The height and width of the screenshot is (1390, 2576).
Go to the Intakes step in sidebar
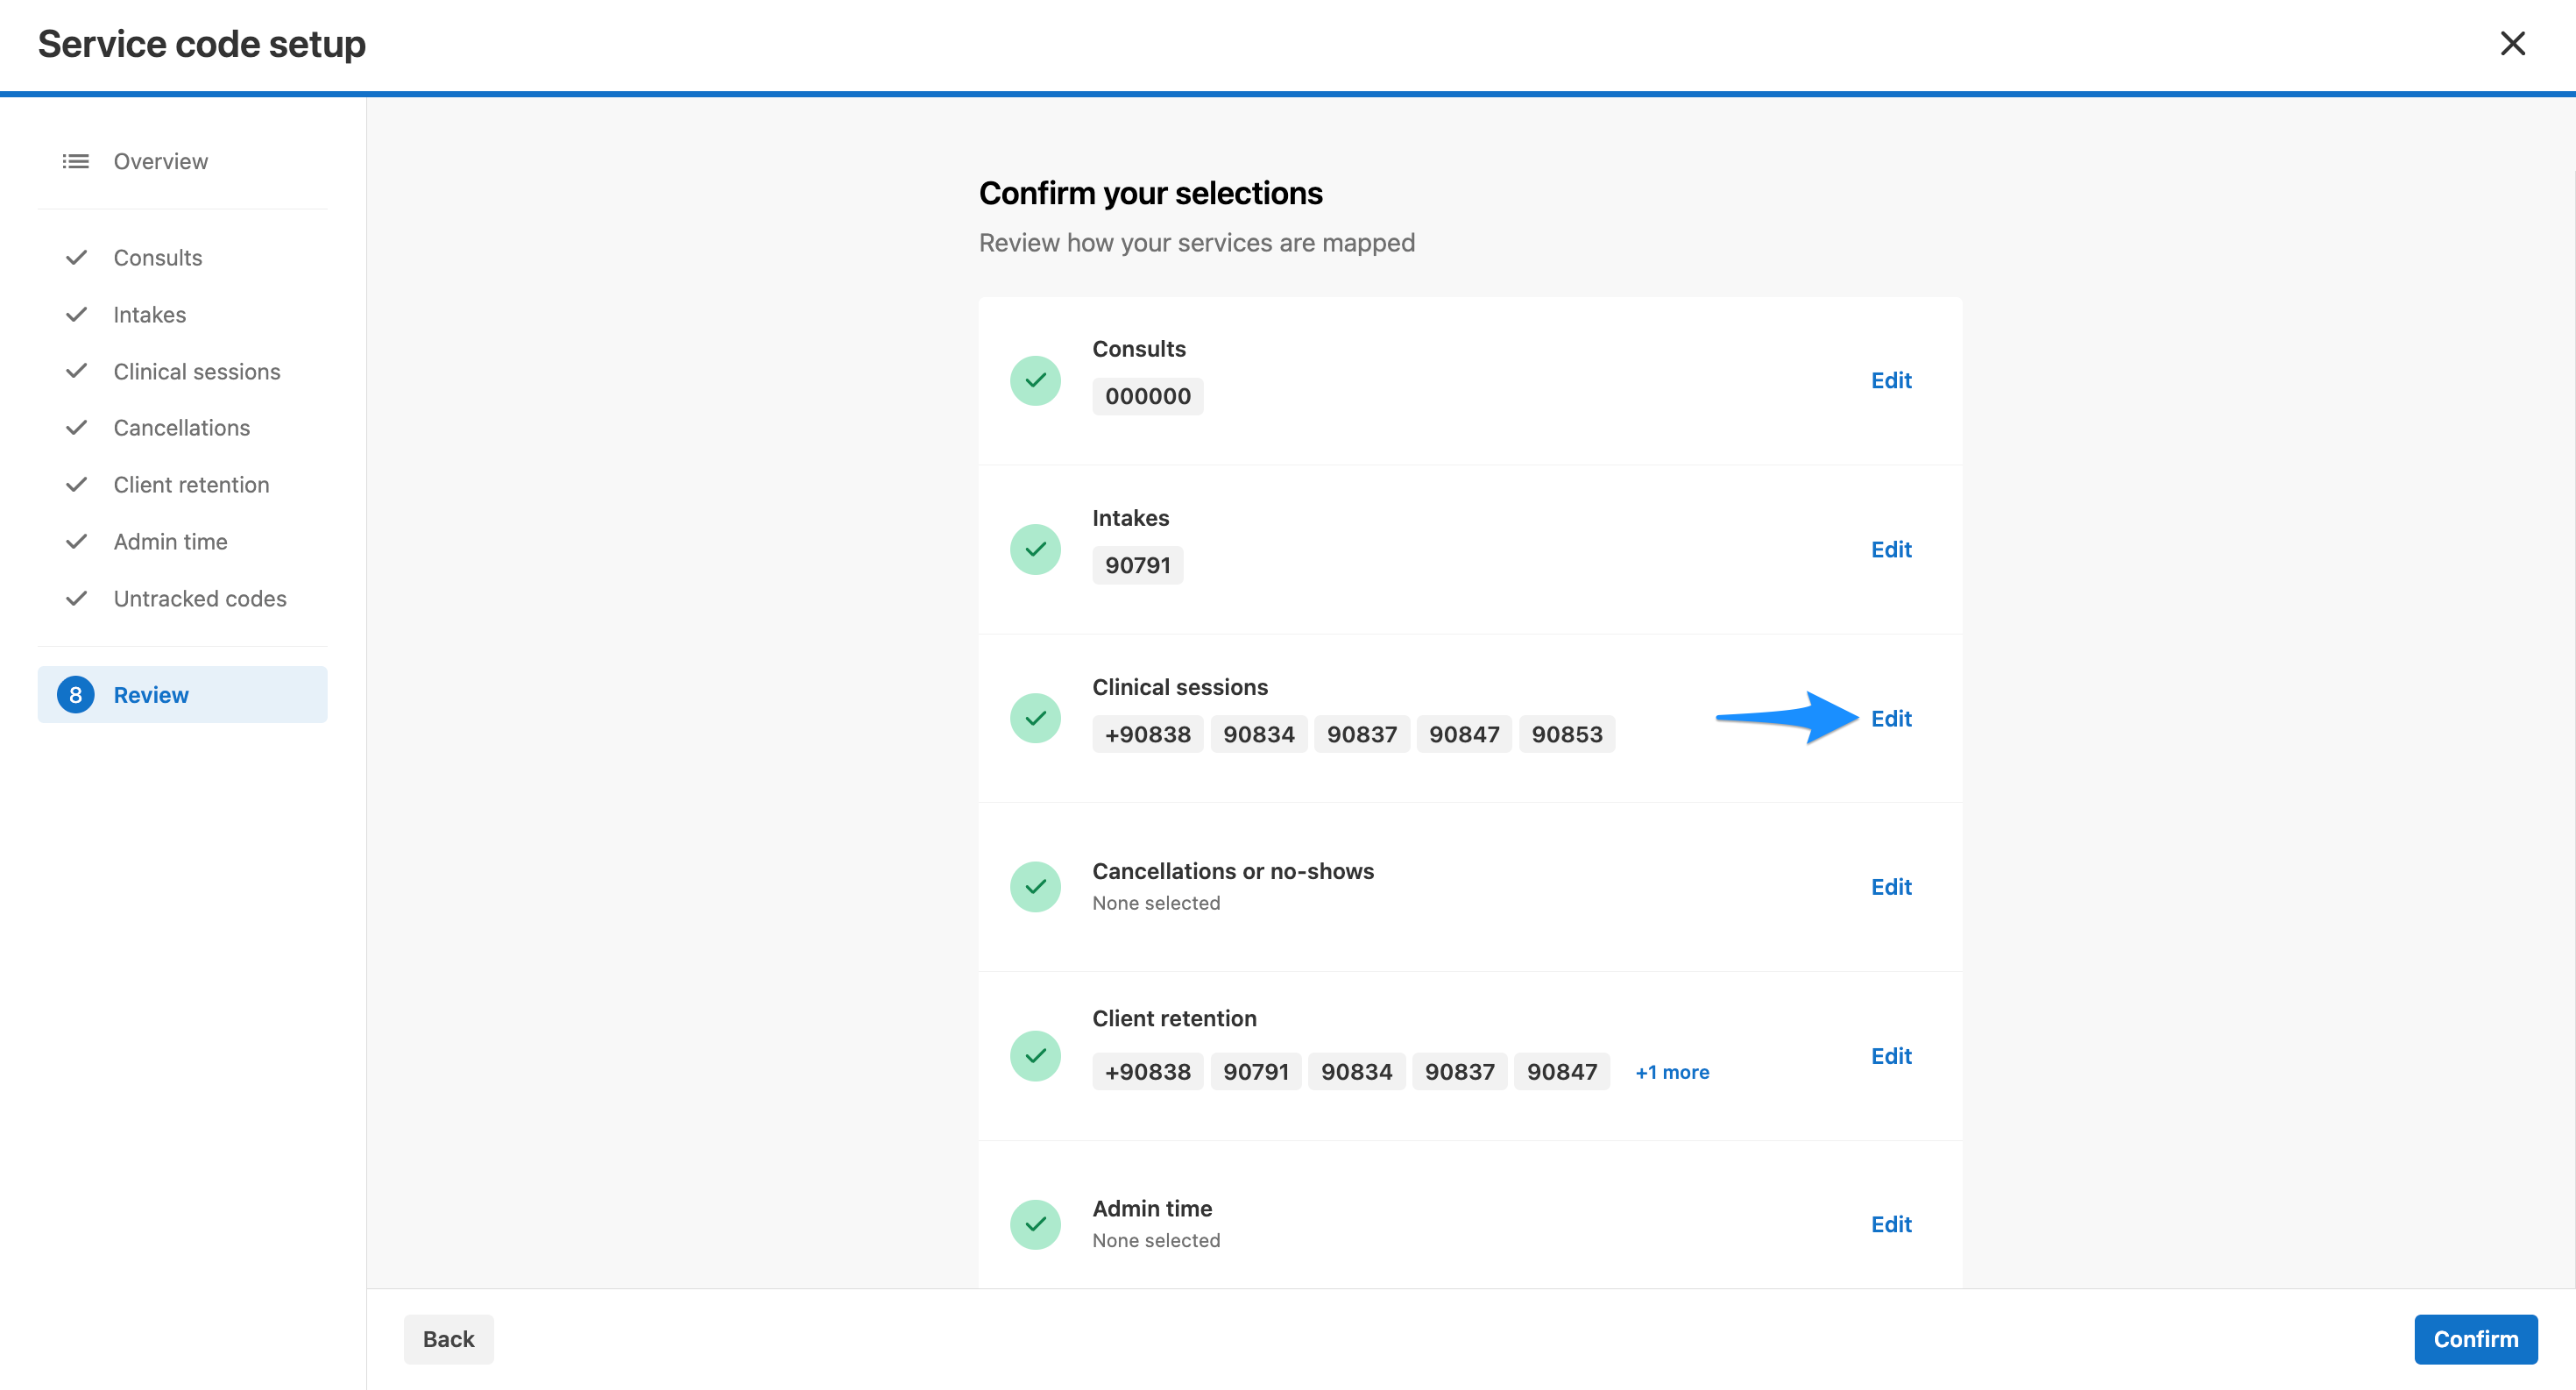[x=149, y=314]
